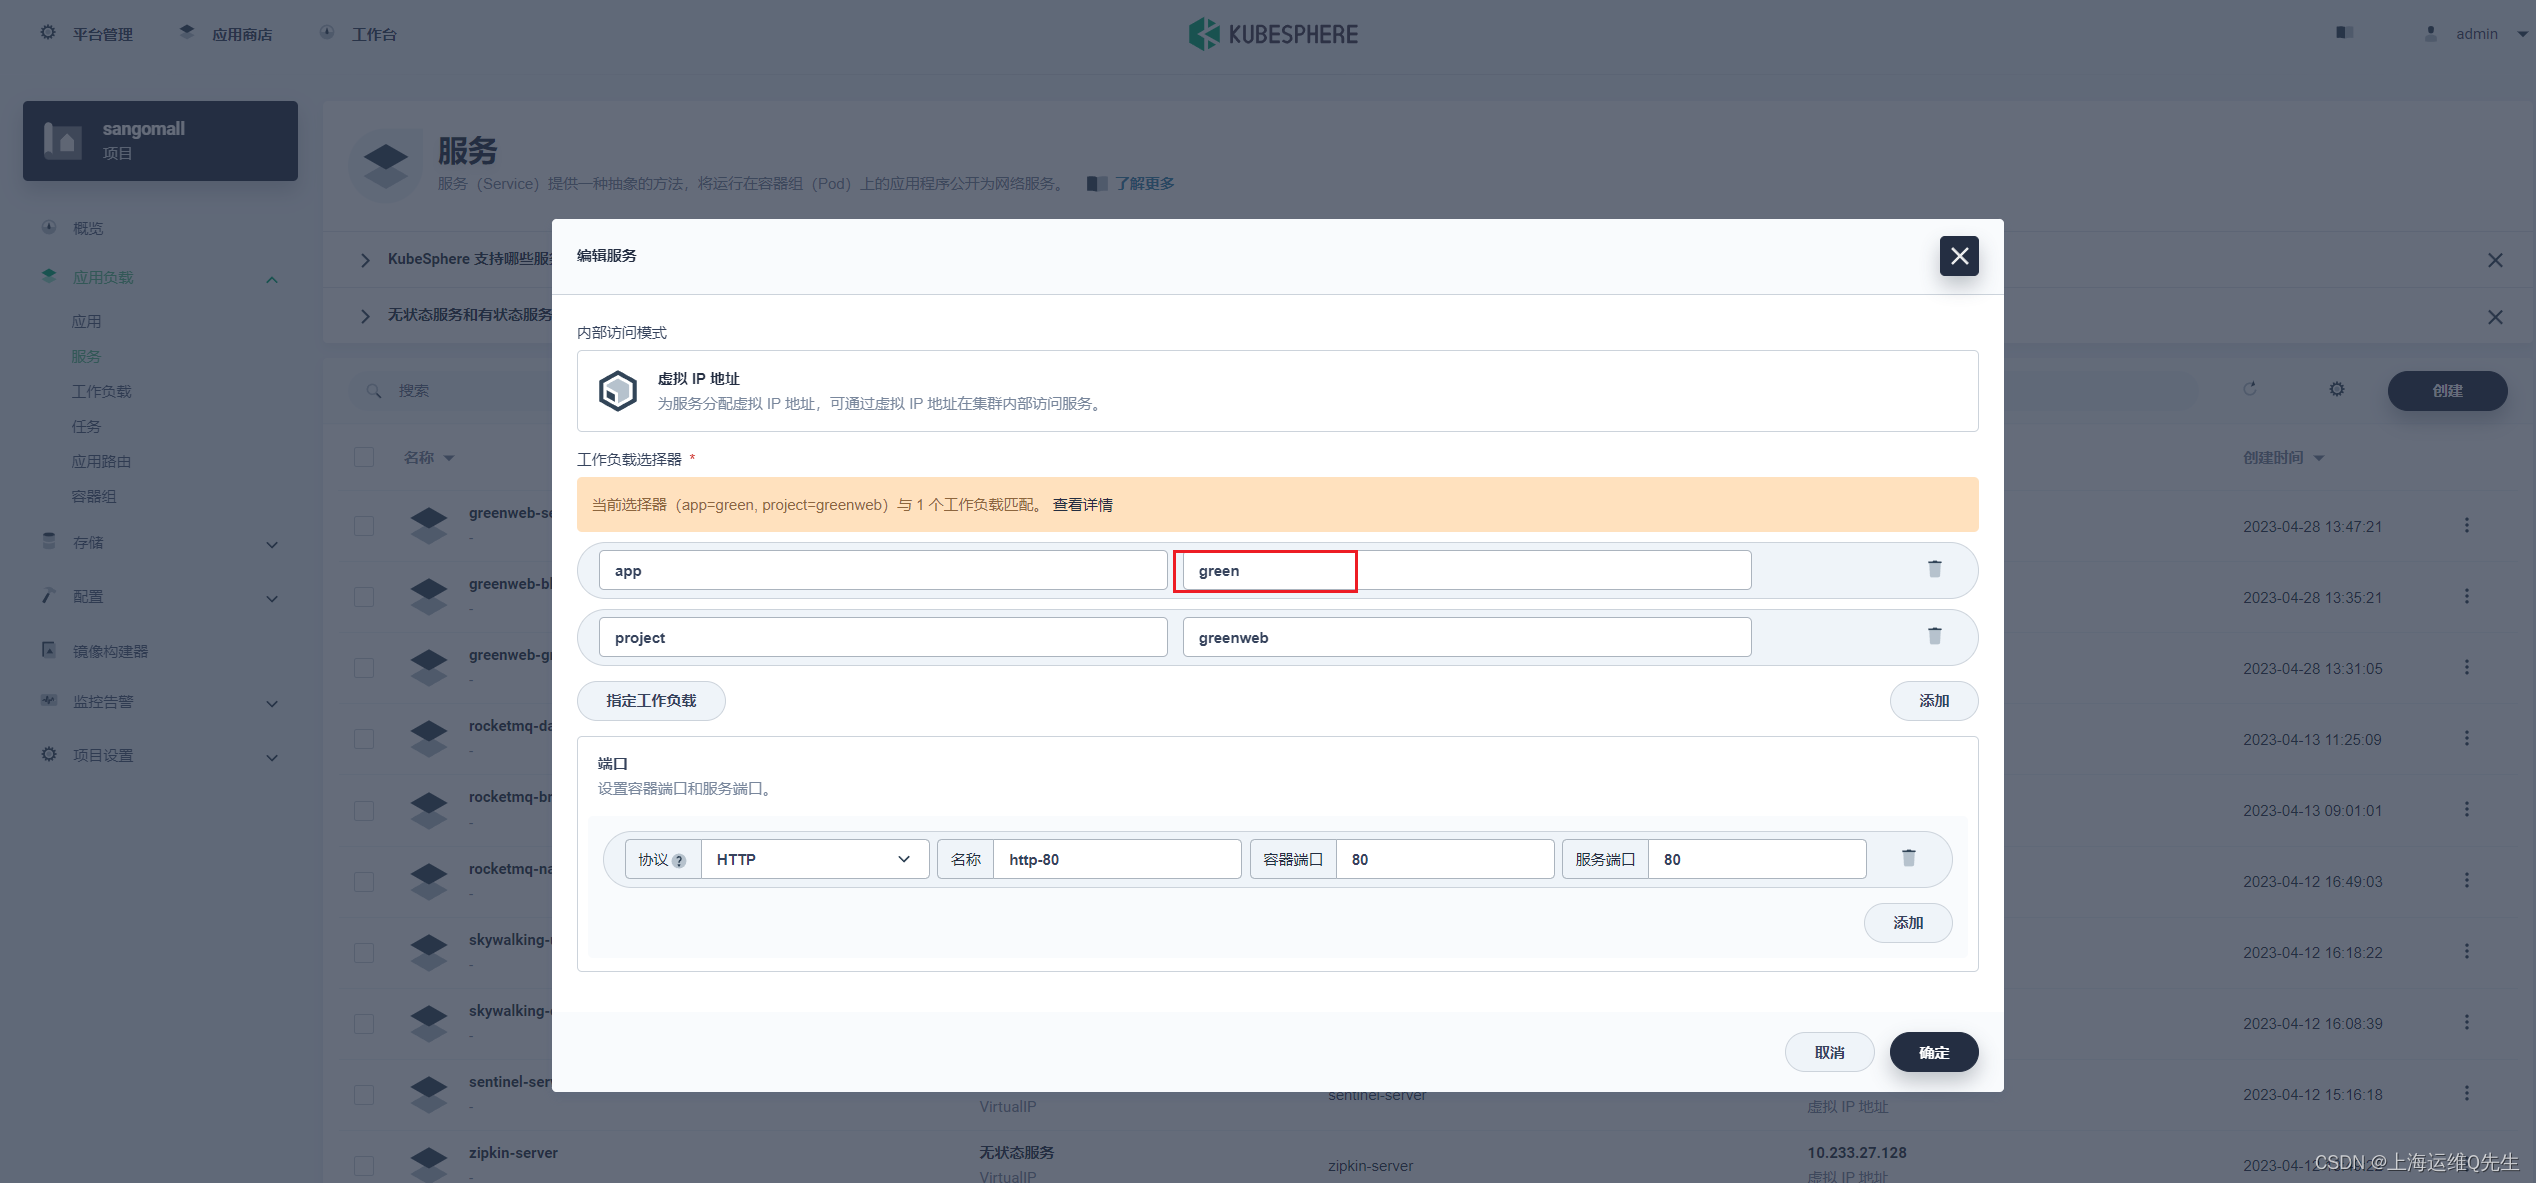Check the greenweb-s service row checkbox
This screenshot has height=1183, width=2536.
click(364, 526)
